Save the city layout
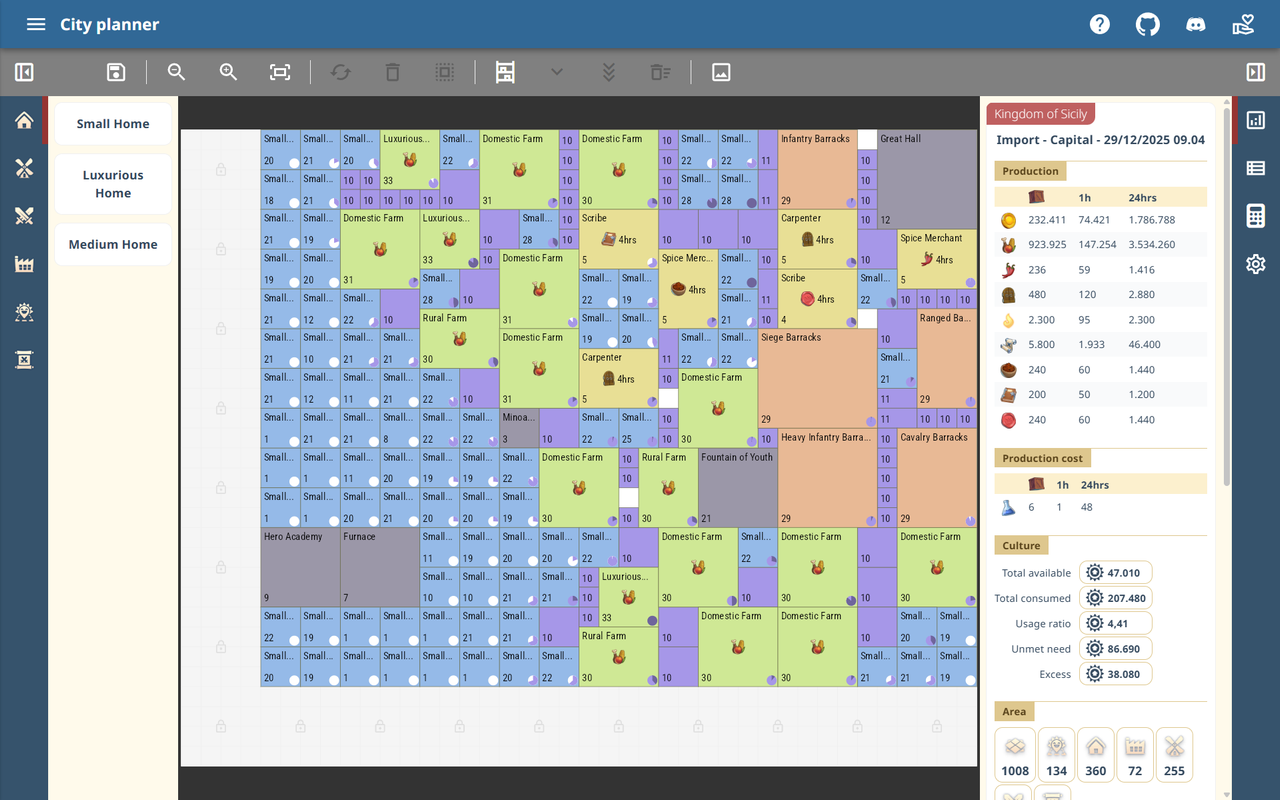This screenshot has height=800, width=1280. 116,72
